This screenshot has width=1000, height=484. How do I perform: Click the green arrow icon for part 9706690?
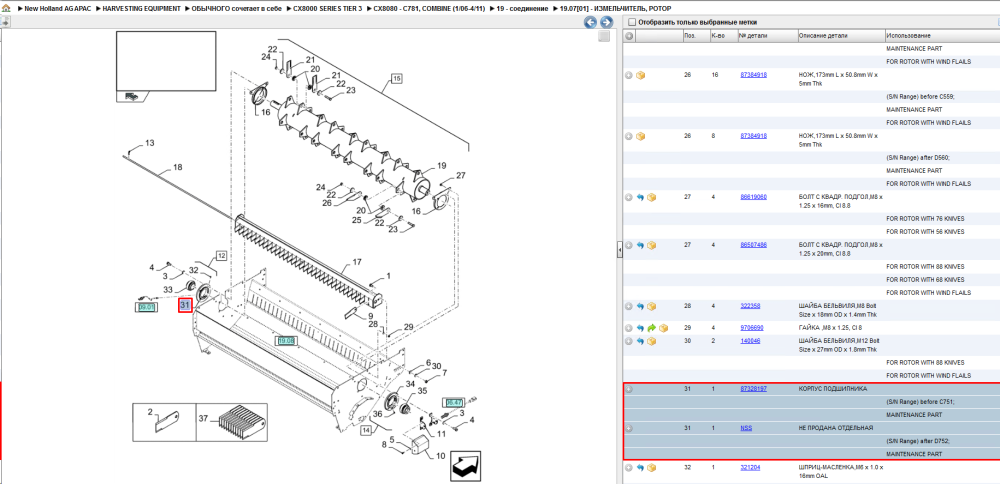(x=652, y=328)
